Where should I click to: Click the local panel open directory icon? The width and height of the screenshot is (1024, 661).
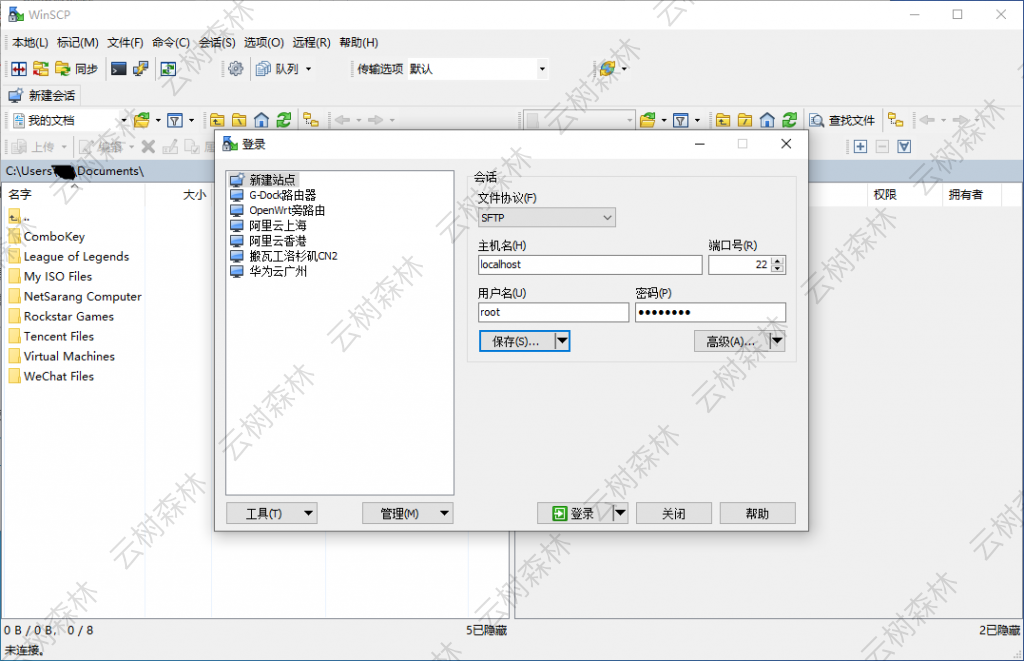click(142, 120)
